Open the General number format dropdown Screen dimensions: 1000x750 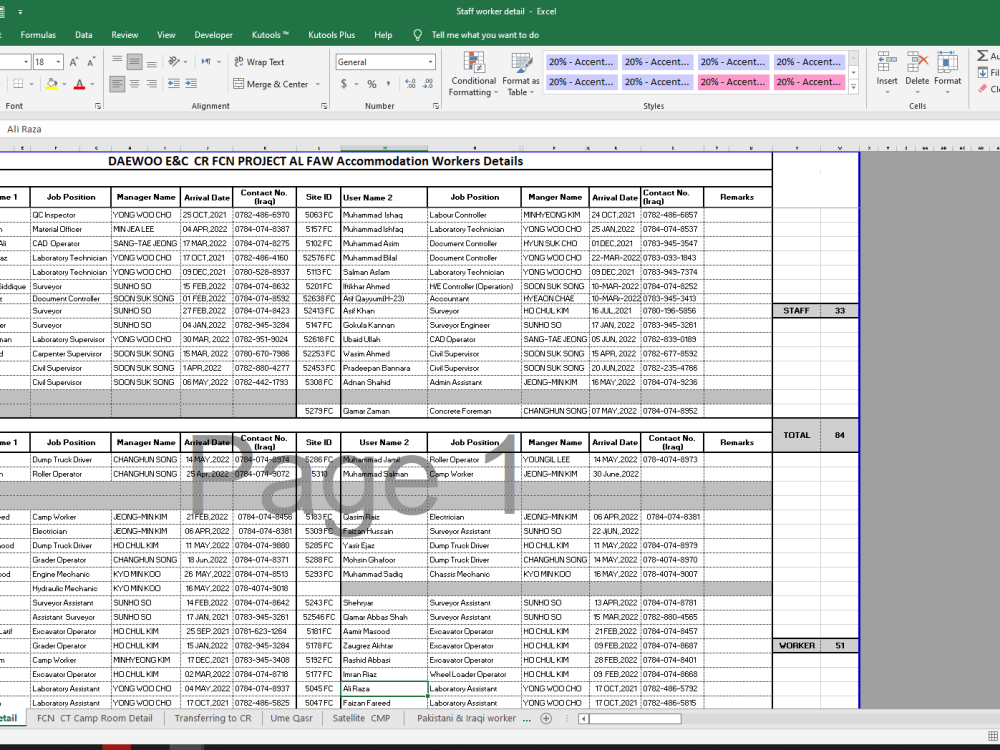(x=430, y=62)
